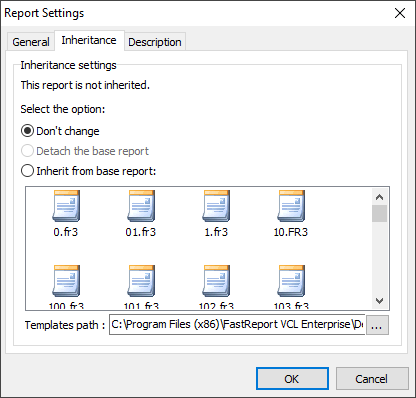Open the browse button for Templates path

[377, 325]
